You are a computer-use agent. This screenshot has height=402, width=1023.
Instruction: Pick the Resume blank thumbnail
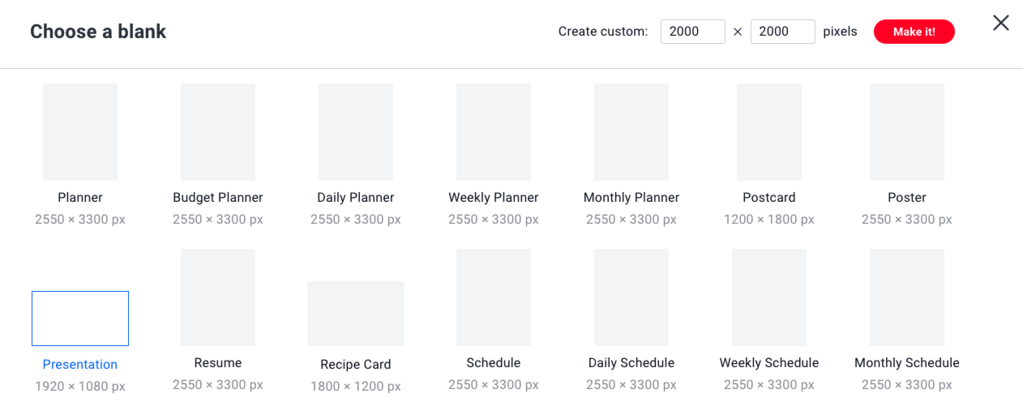pos(218,297)
